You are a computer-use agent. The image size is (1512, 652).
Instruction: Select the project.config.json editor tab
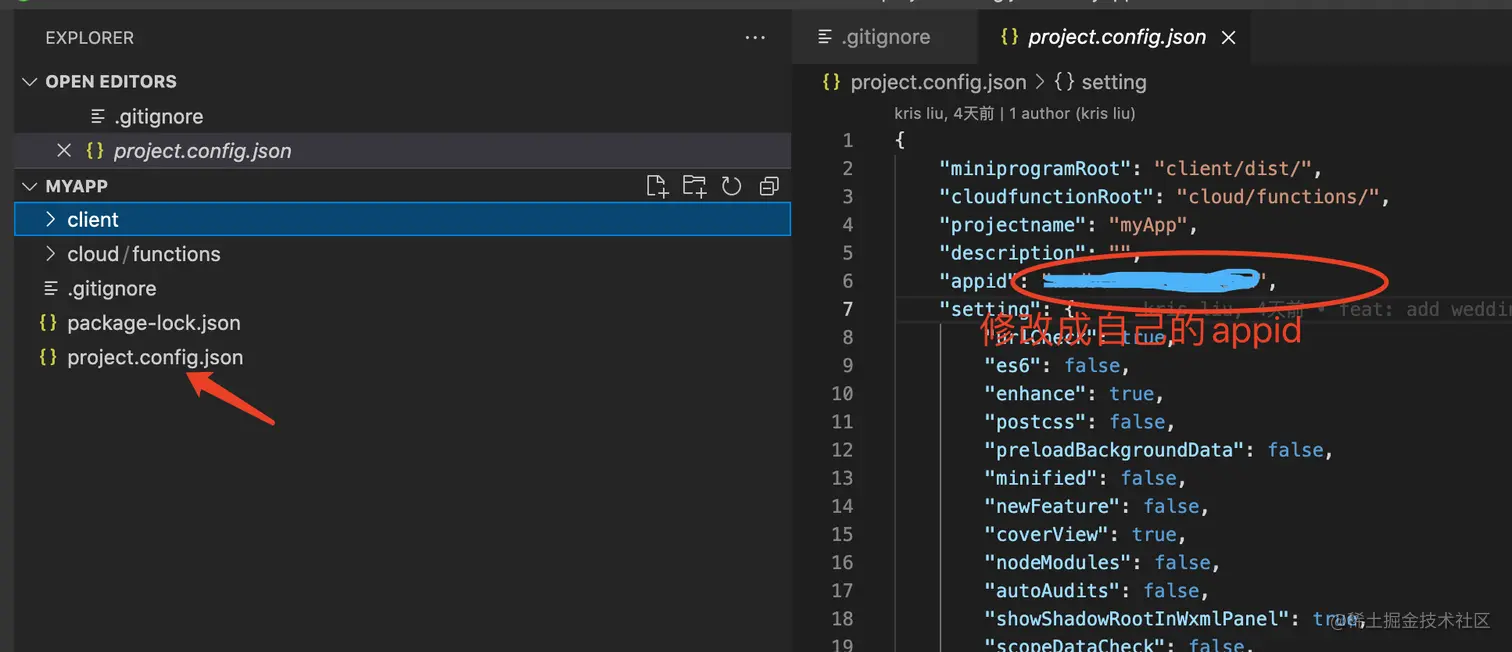point(1115,37)
